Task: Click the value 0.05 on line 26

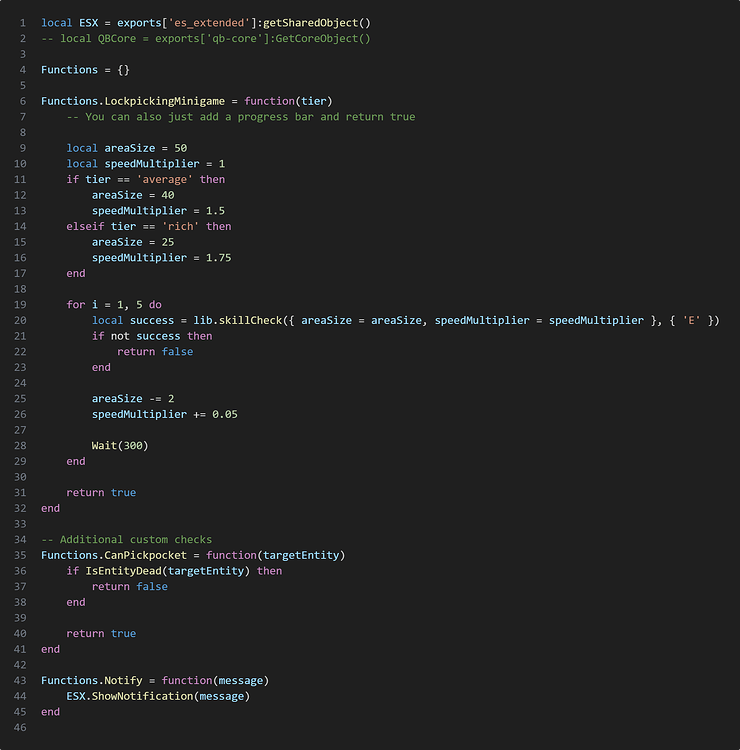Action: [x=225, y=415]
